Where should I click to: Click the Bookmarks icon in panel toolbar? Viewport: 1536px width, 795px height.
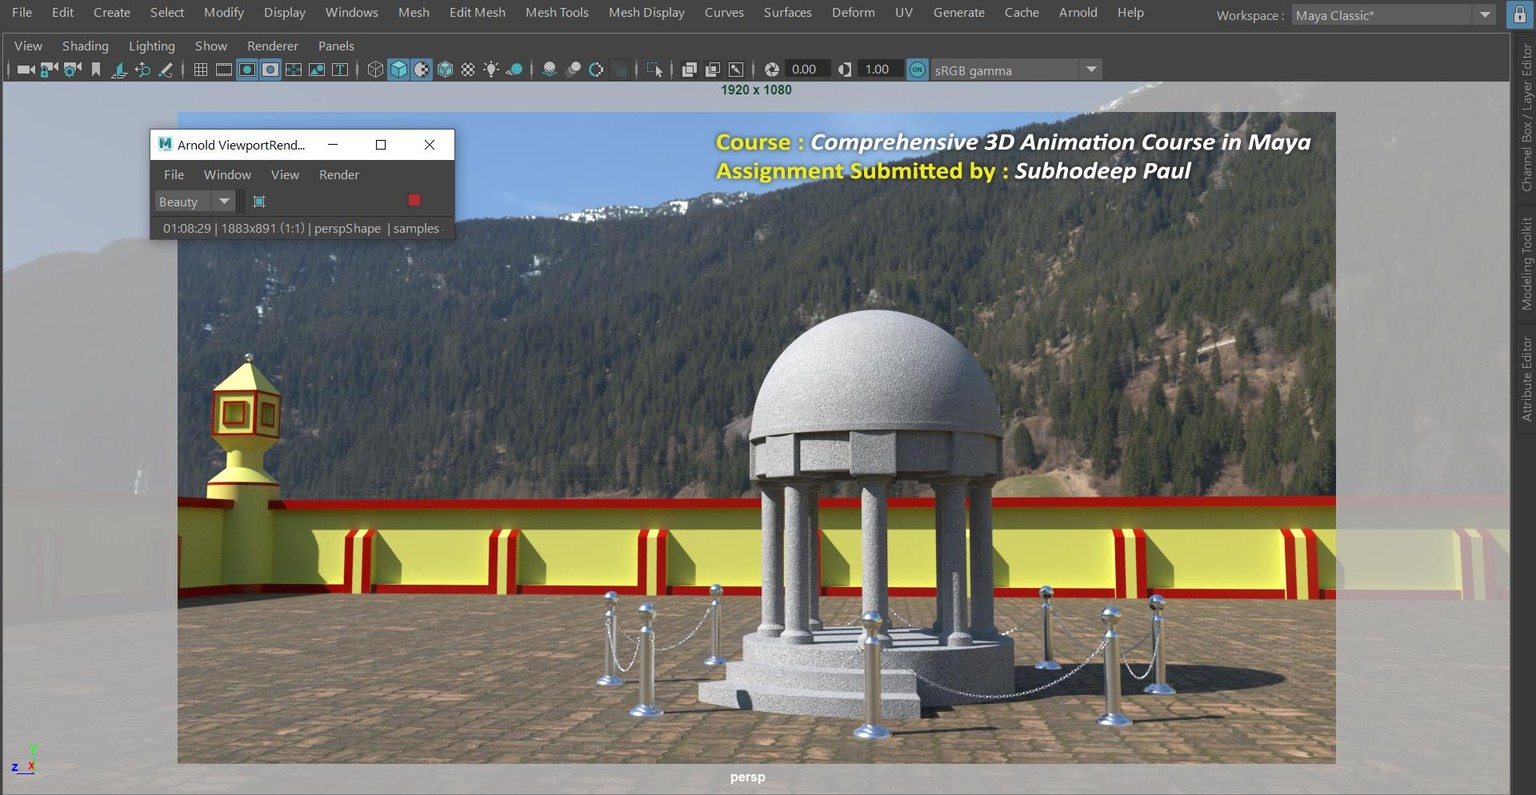coord(96,69)
